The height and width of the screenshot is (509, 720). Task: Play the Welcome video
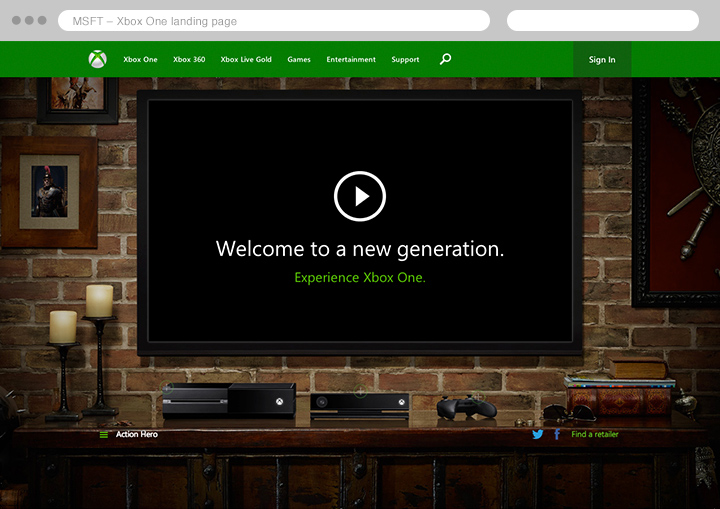360,196
